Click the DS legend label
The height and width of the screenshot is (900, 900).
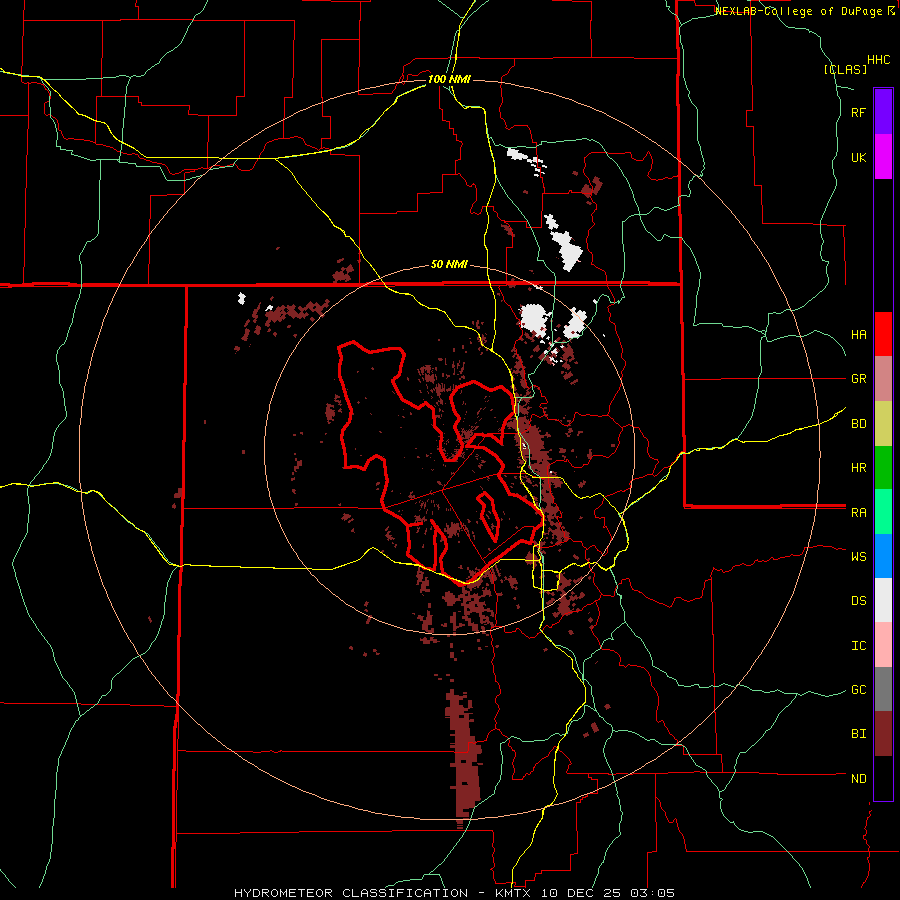point(858,601)
